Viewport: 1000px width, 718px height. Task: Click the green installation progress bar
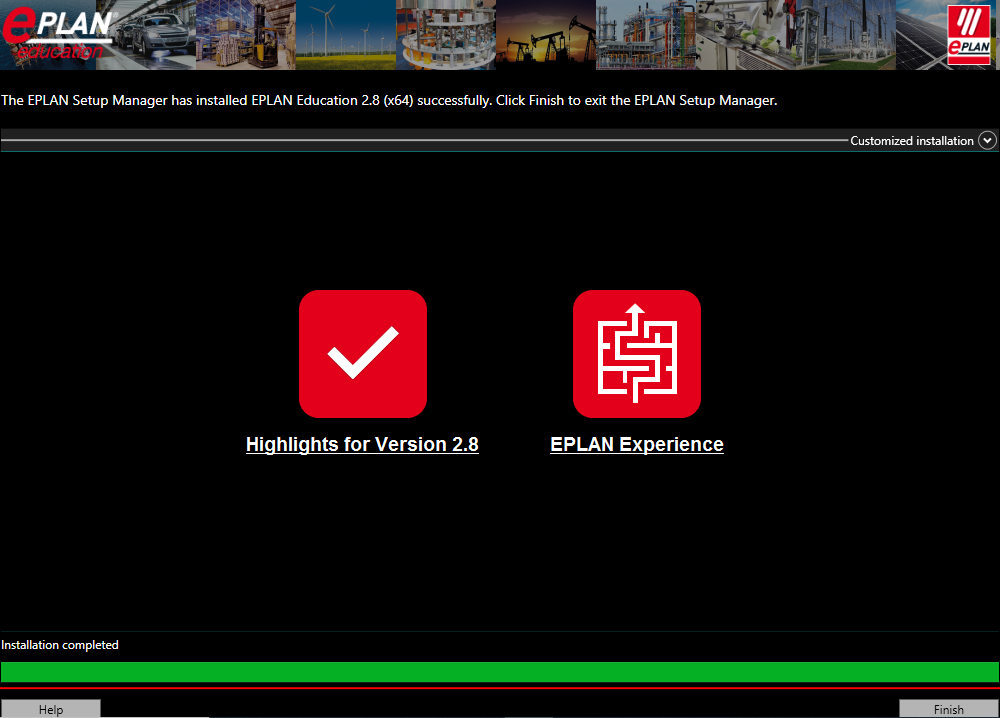(500, 672)
